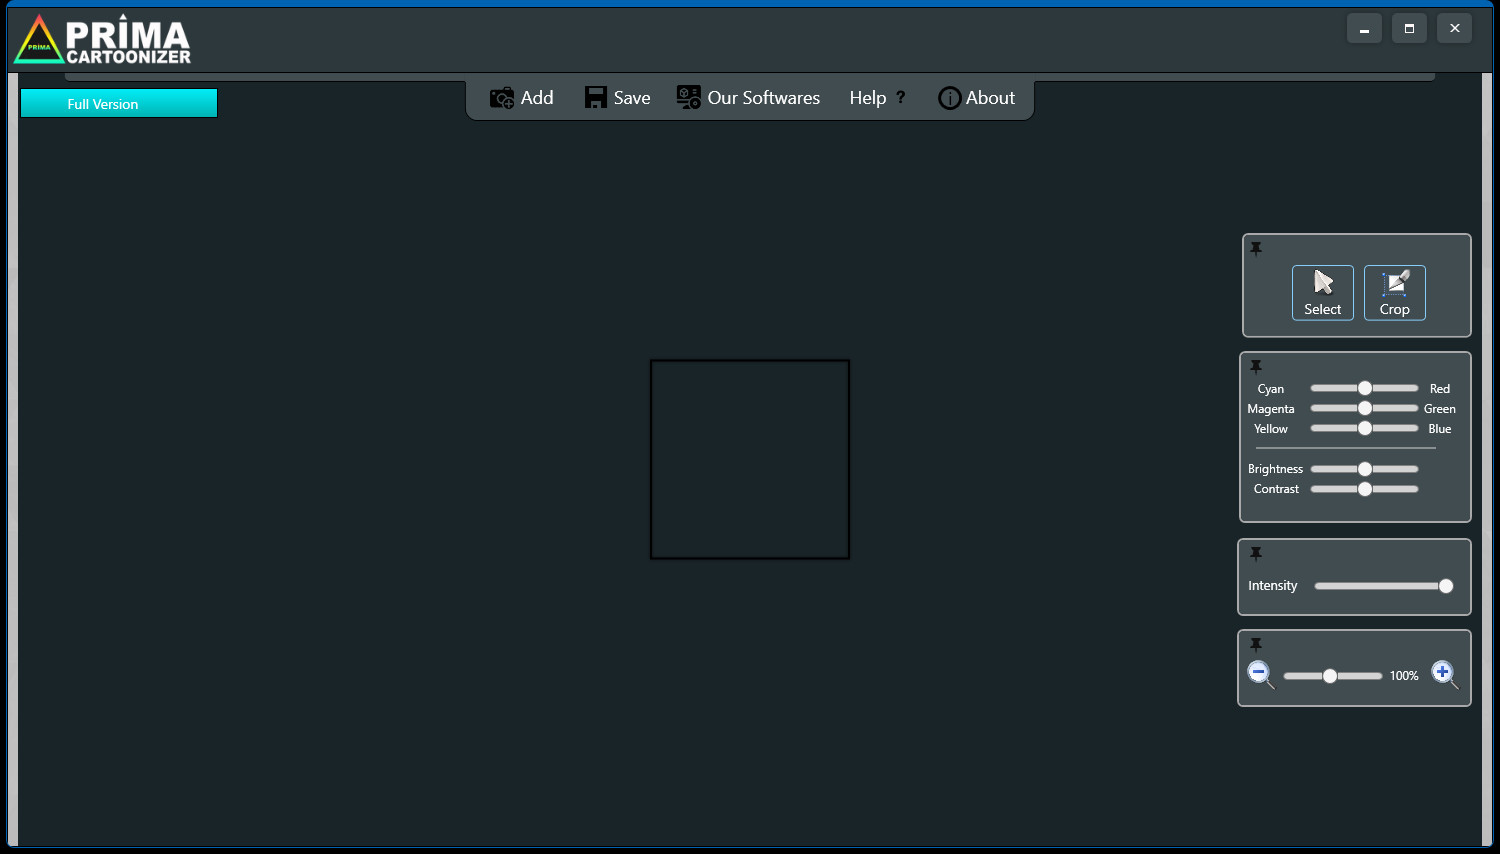
Task: Click the Add photo camera icon
Action: coord(502,98)
